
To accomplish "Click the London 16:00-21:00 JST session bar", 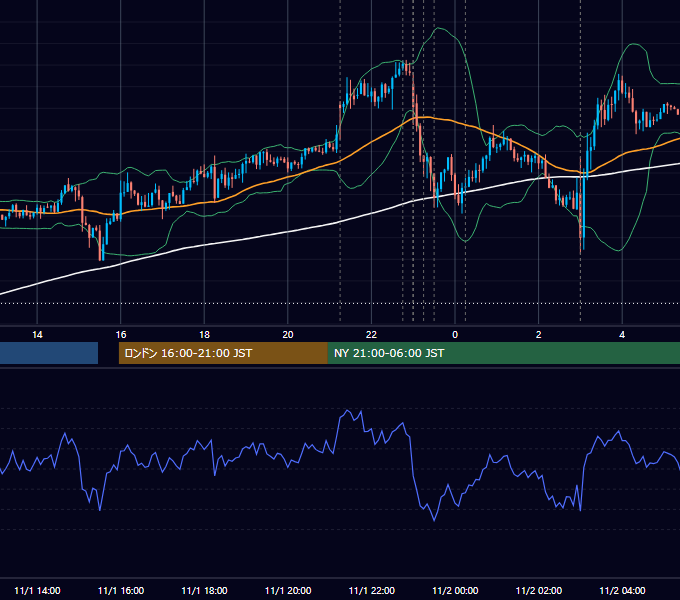I will coord(223,353).
